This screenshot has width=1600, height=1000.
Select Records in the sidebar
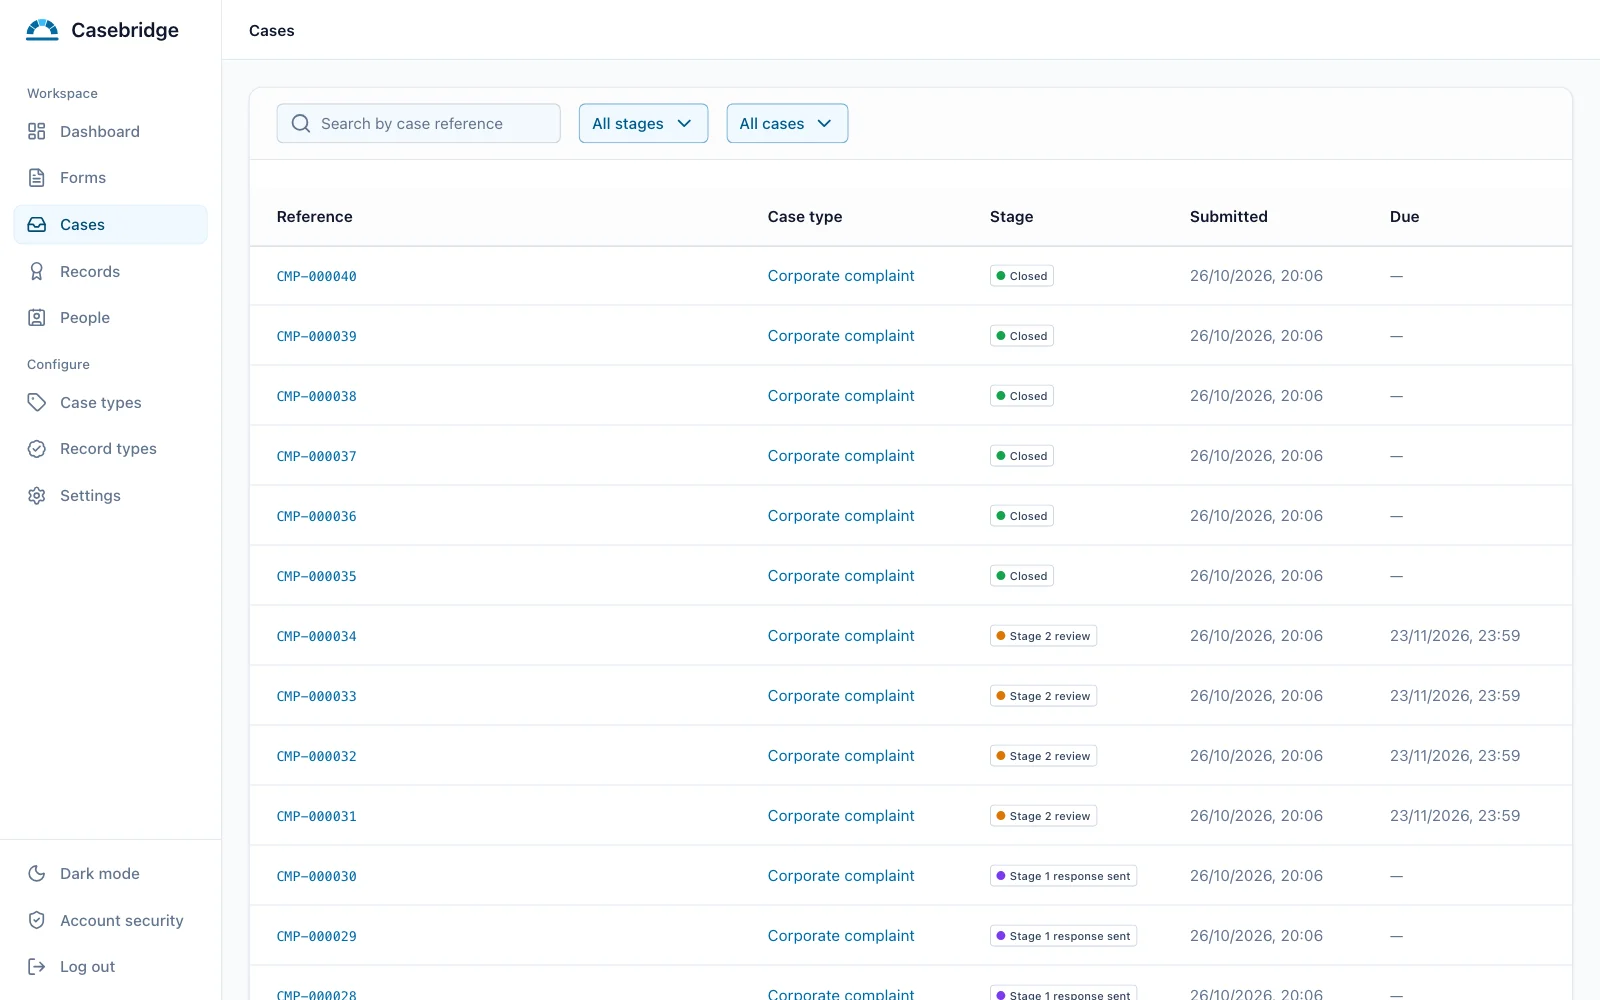110,271
